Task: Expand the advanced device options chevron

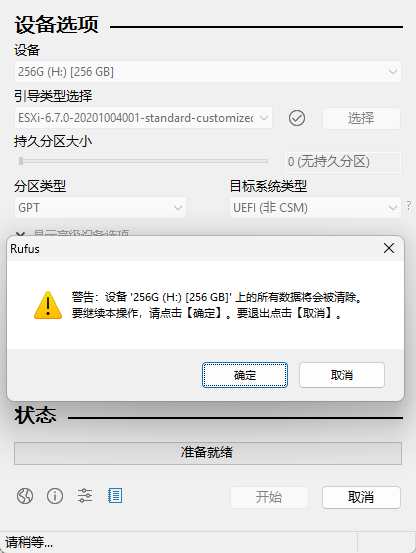Action: click(x=20, y=234)
